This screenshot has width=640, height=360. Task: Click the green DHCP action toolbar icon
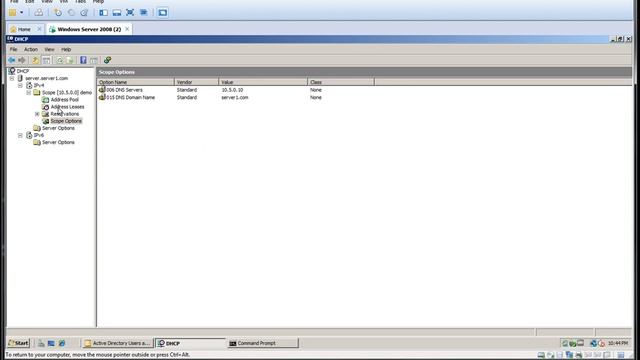[x=107, y=60]
